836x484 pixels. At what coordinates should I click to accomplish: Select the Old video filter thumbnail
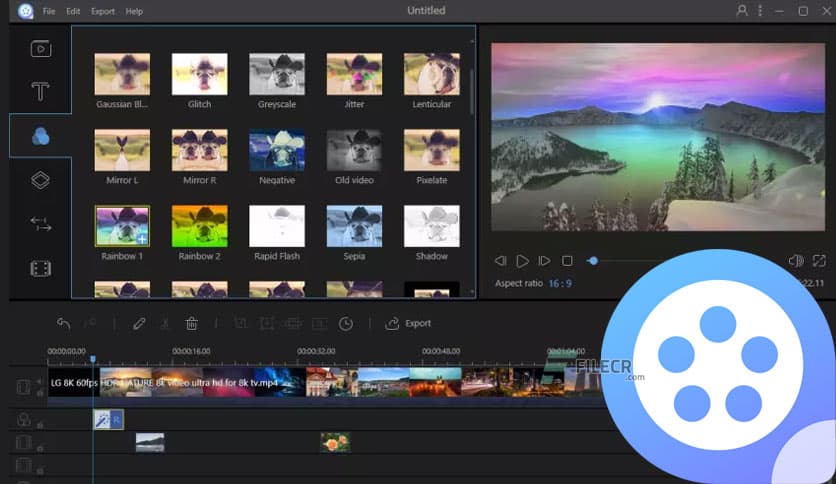pos(354,150)
